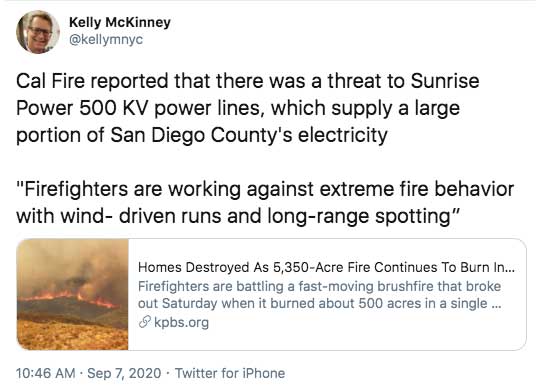
Task: Click the Sep 7, 2020 date
Action: click(124, 373)
